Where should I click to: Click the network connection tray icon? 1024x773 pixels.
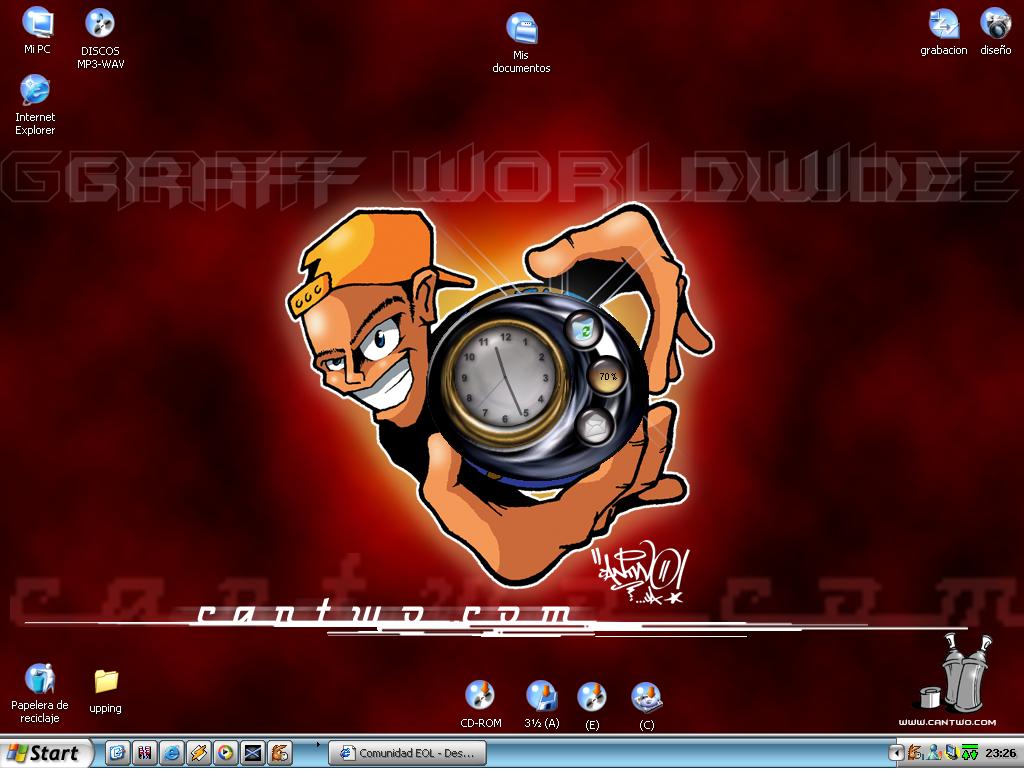coord(952,753)
